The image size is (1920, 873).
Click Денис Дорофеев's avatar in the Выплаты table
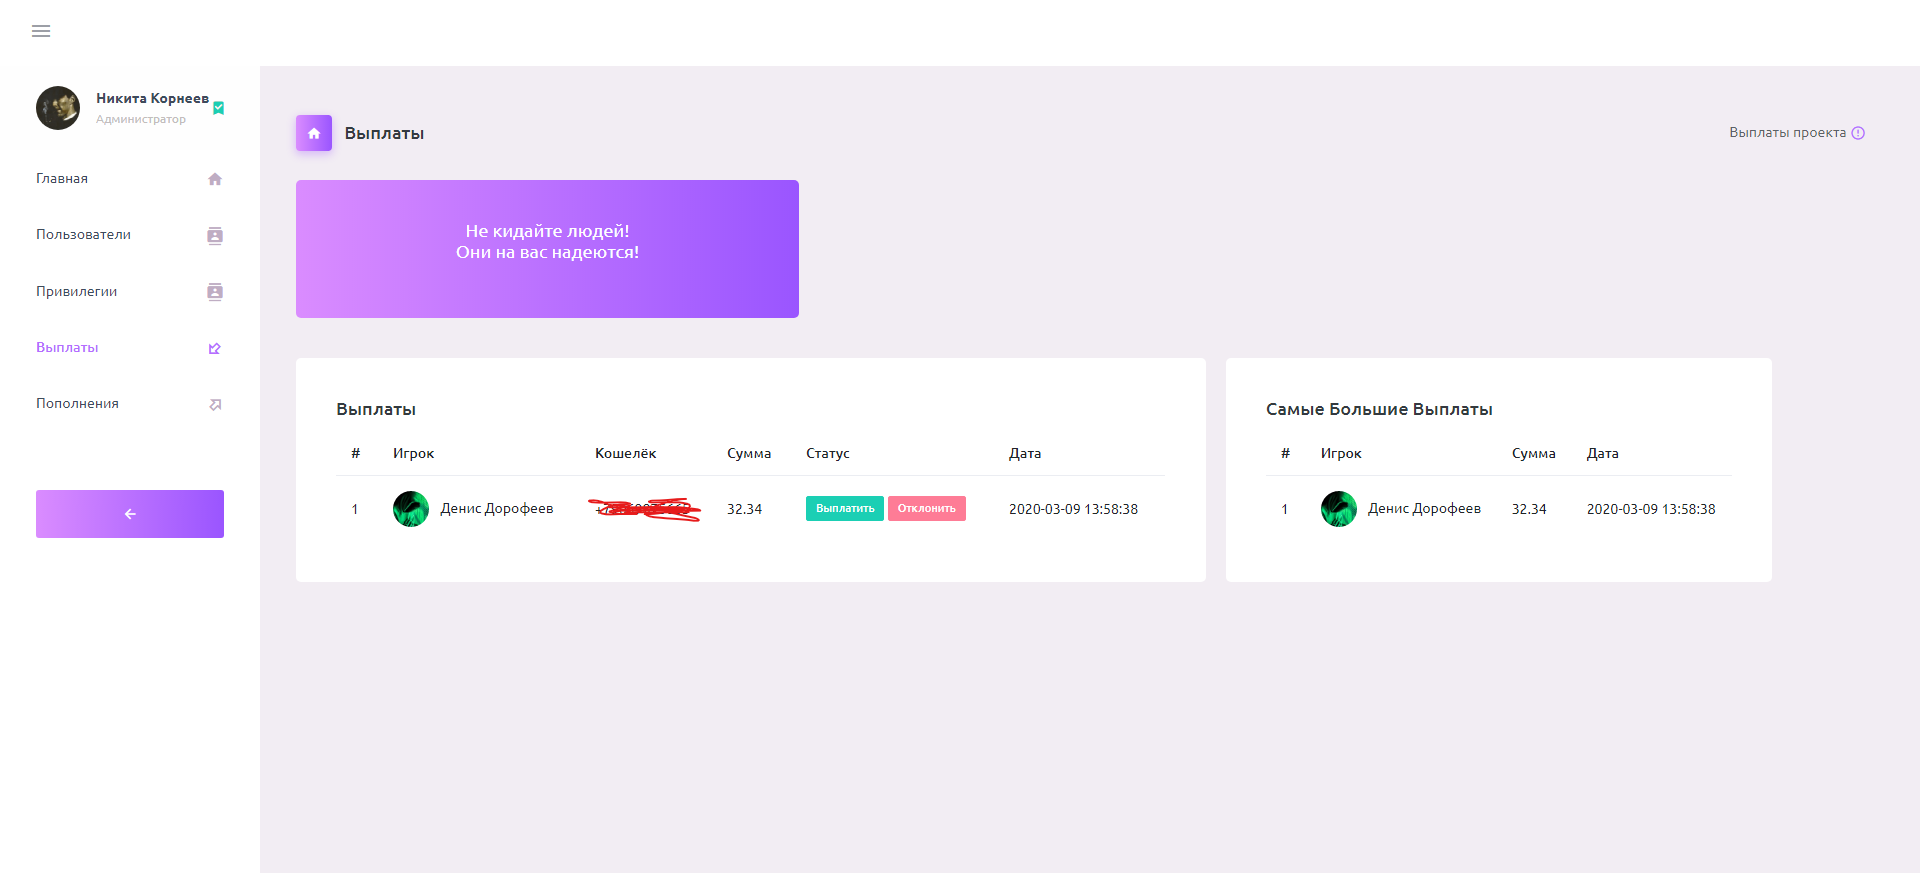(x=411, y=509)
